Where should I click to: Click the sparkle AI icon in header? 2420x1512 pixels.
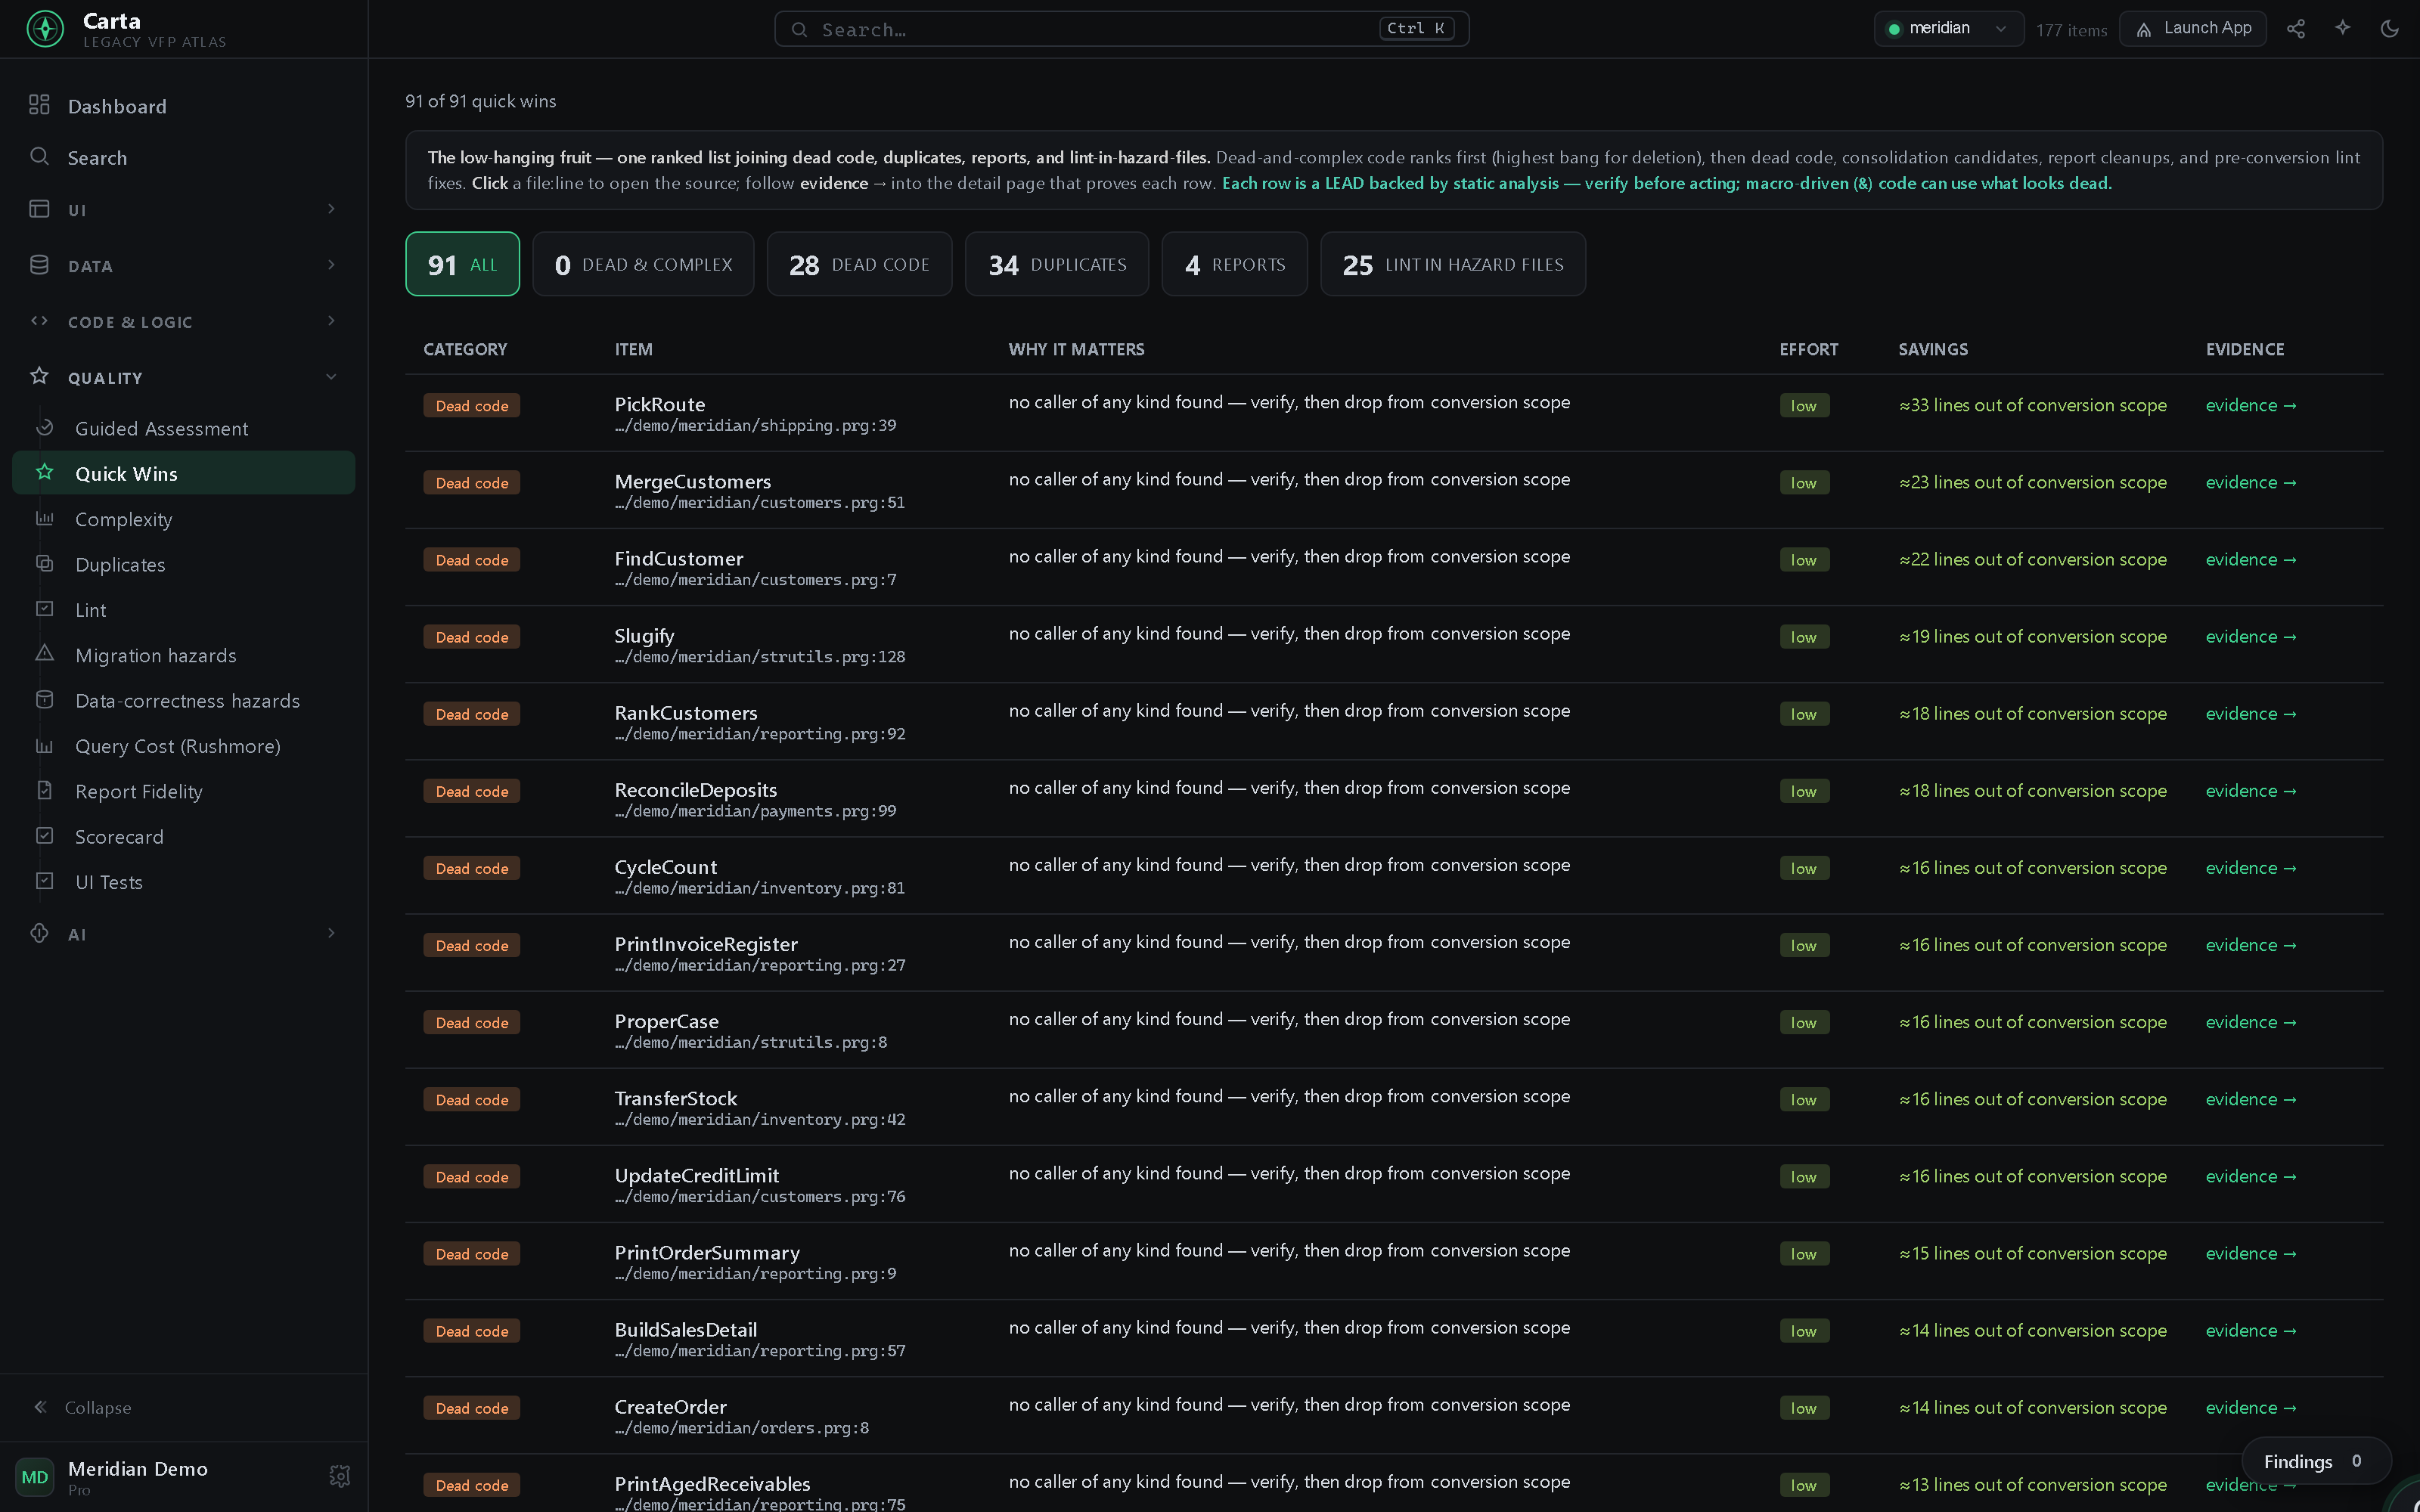pyautogui.click(x=2343, y=29)
